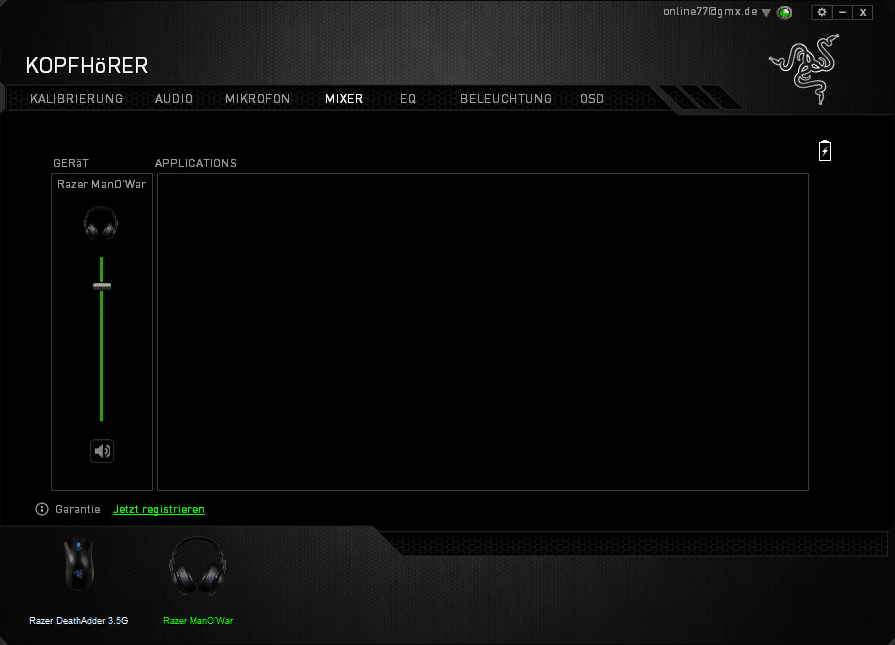Switch to the Kalibrierung tab
Screen dimensions: 895x645
coord(77,99)
